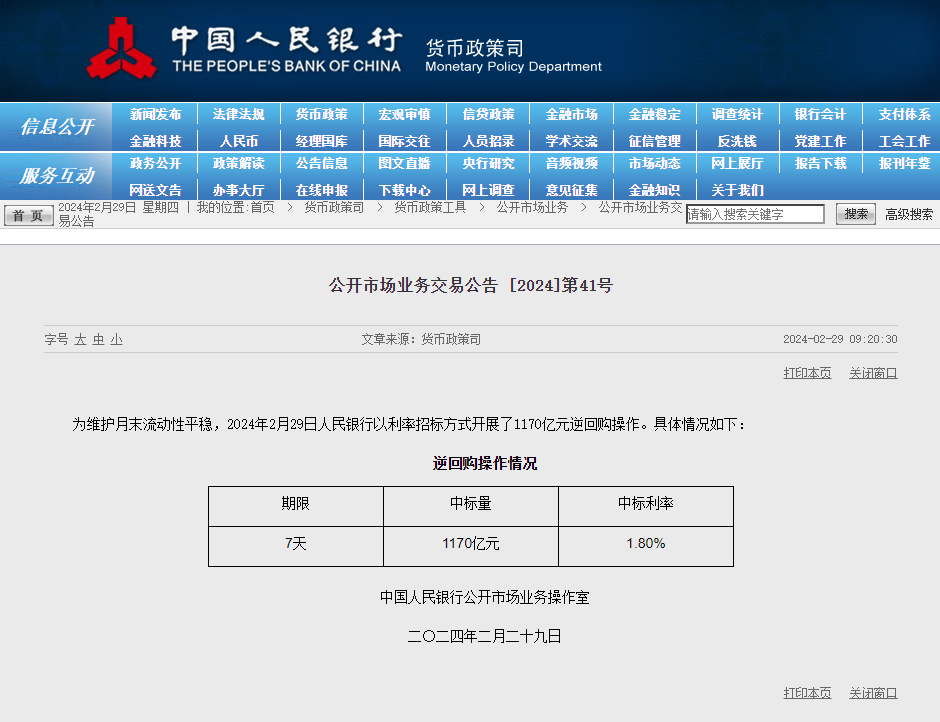The height and width of the screenshot is (722, 940).
Task: Open the 人民币 navigation link
Action: coord(238,141)
